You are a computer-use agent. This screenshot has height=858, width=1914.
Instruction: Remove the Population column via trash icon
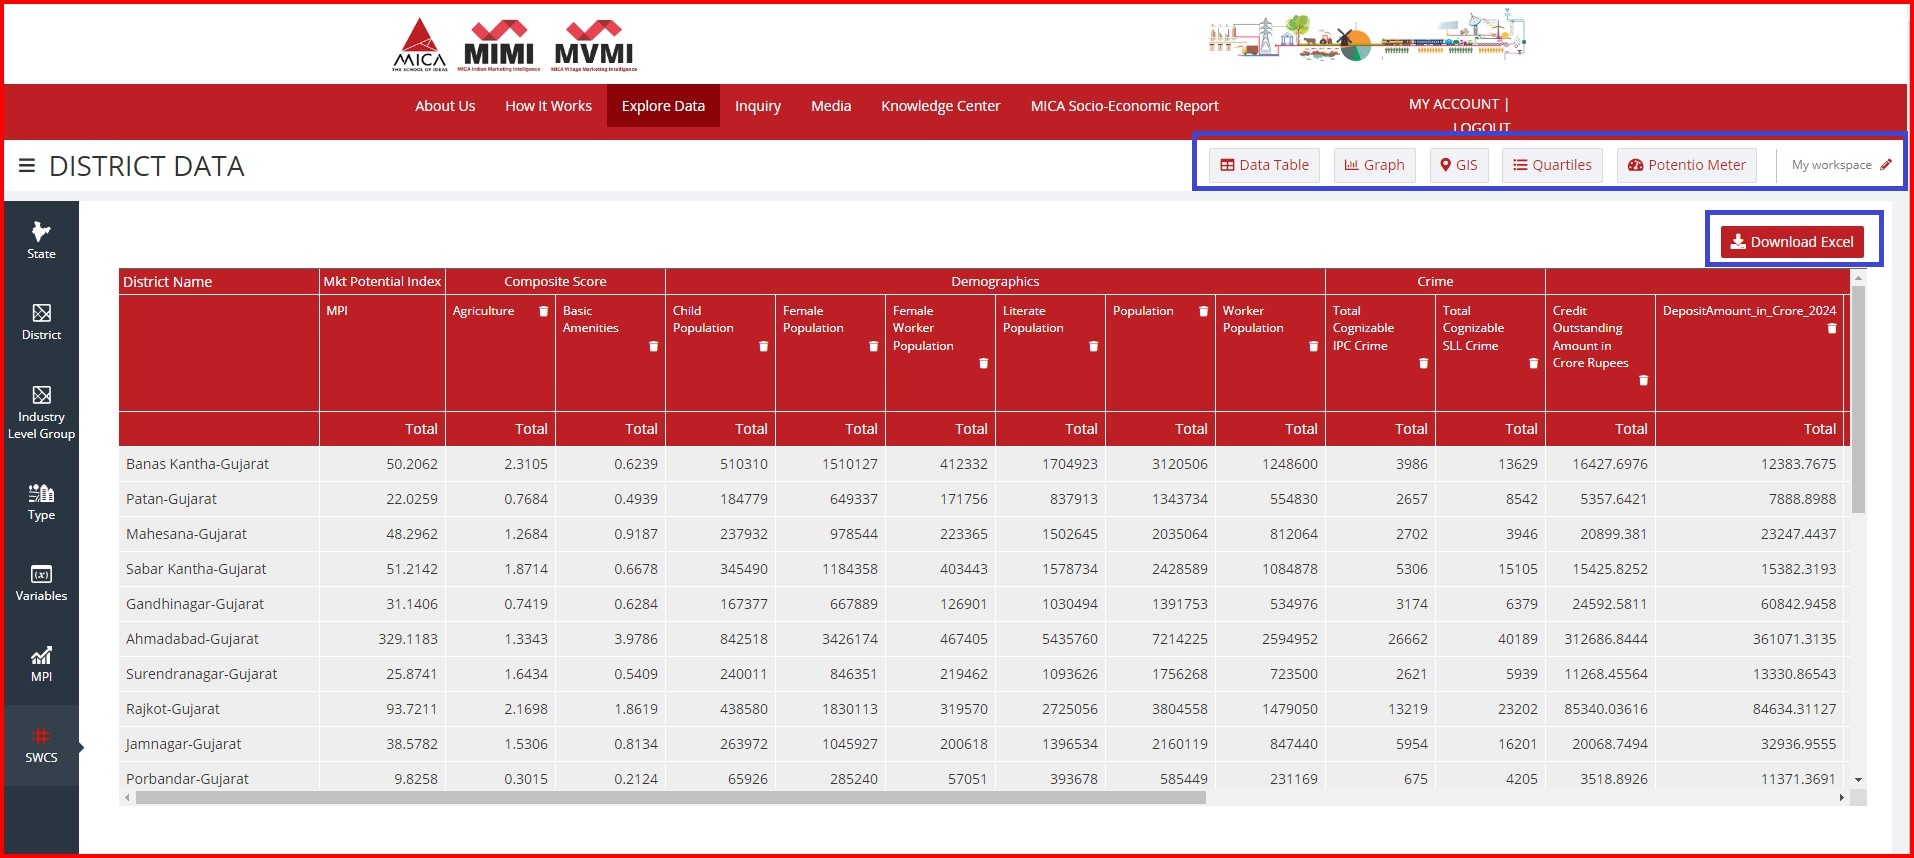pos(1203,311)
